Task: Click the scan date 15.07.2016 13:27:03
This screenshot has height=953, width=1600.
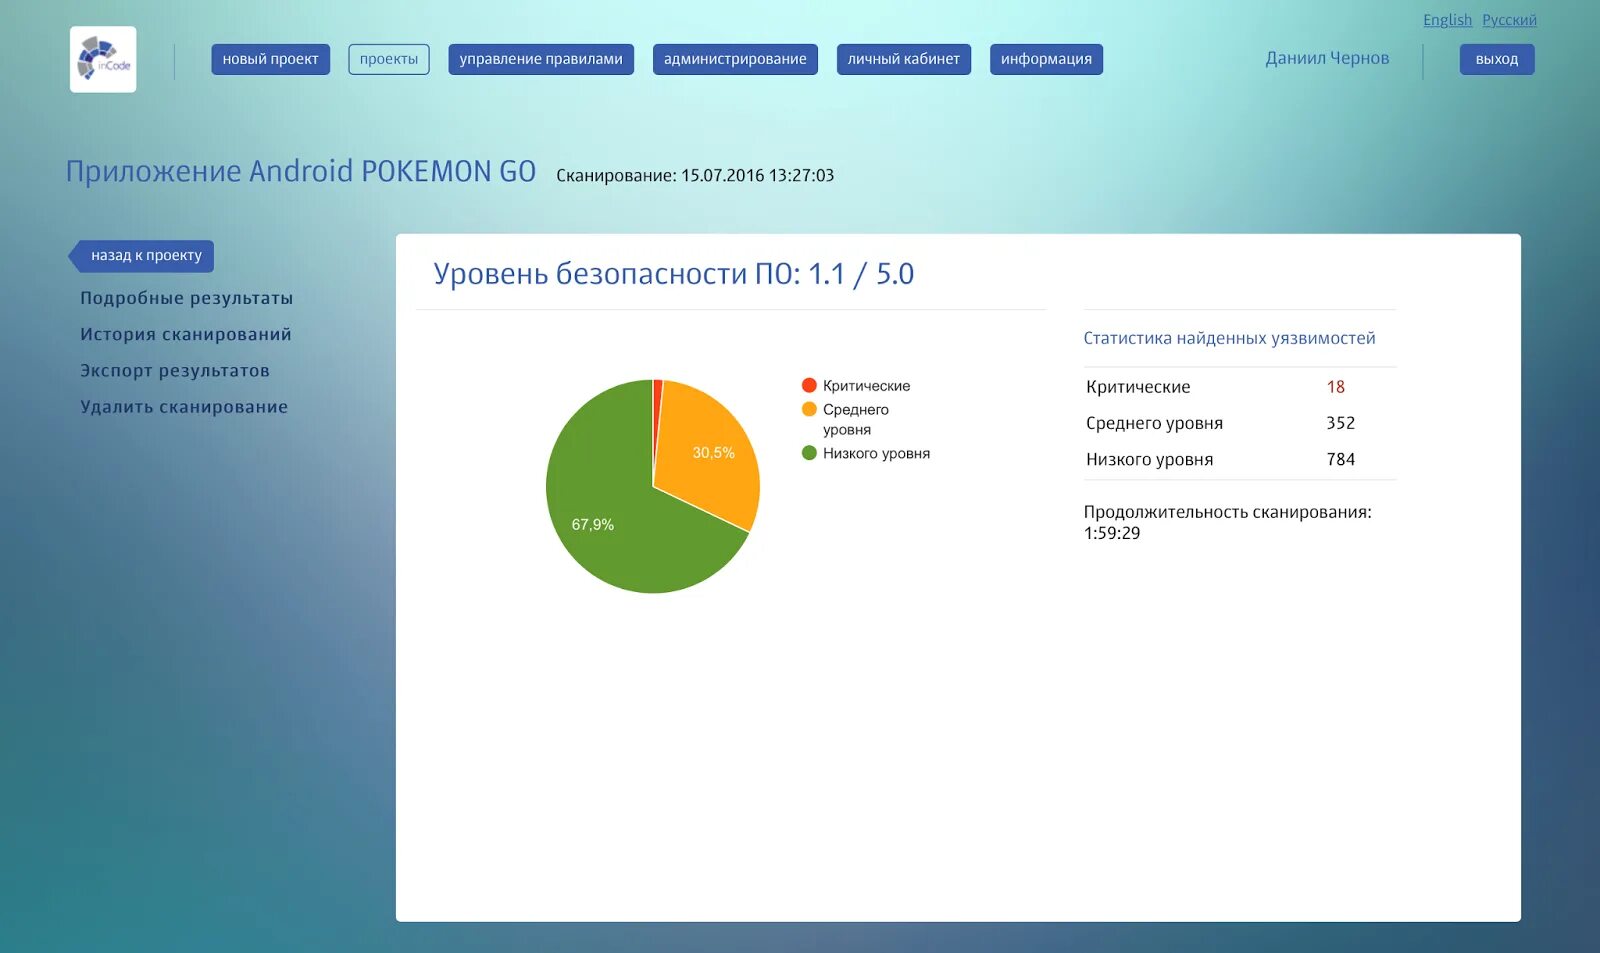Action: pos(757,176)
